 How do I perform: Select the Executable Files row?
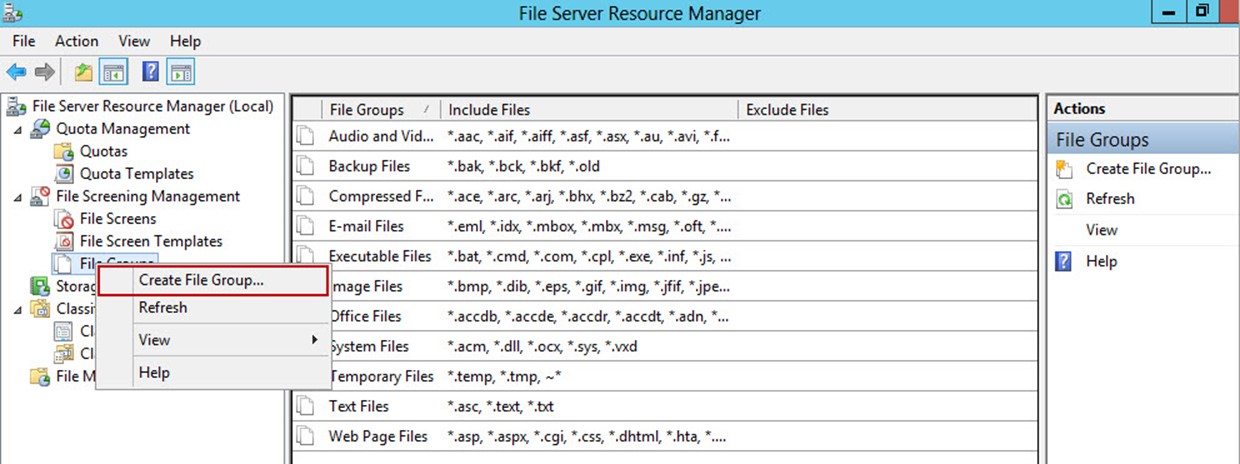(380, 256)
